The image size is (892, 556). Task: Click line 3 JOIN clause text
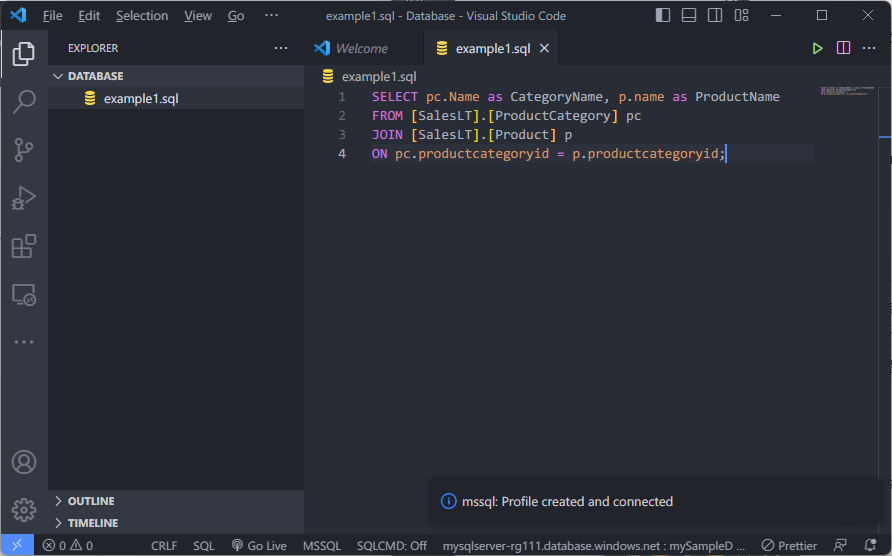pos(472,135)
